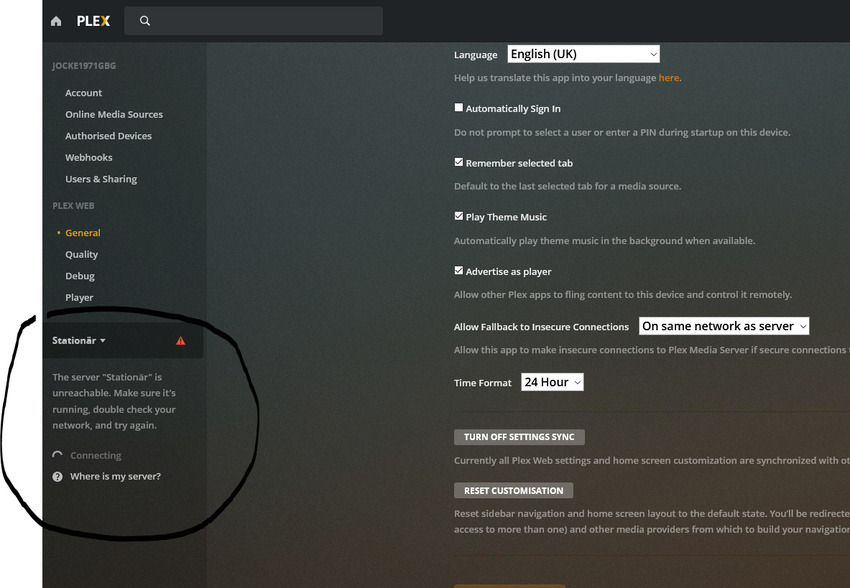Click 'Where is my server?' link

pos(115,476)
